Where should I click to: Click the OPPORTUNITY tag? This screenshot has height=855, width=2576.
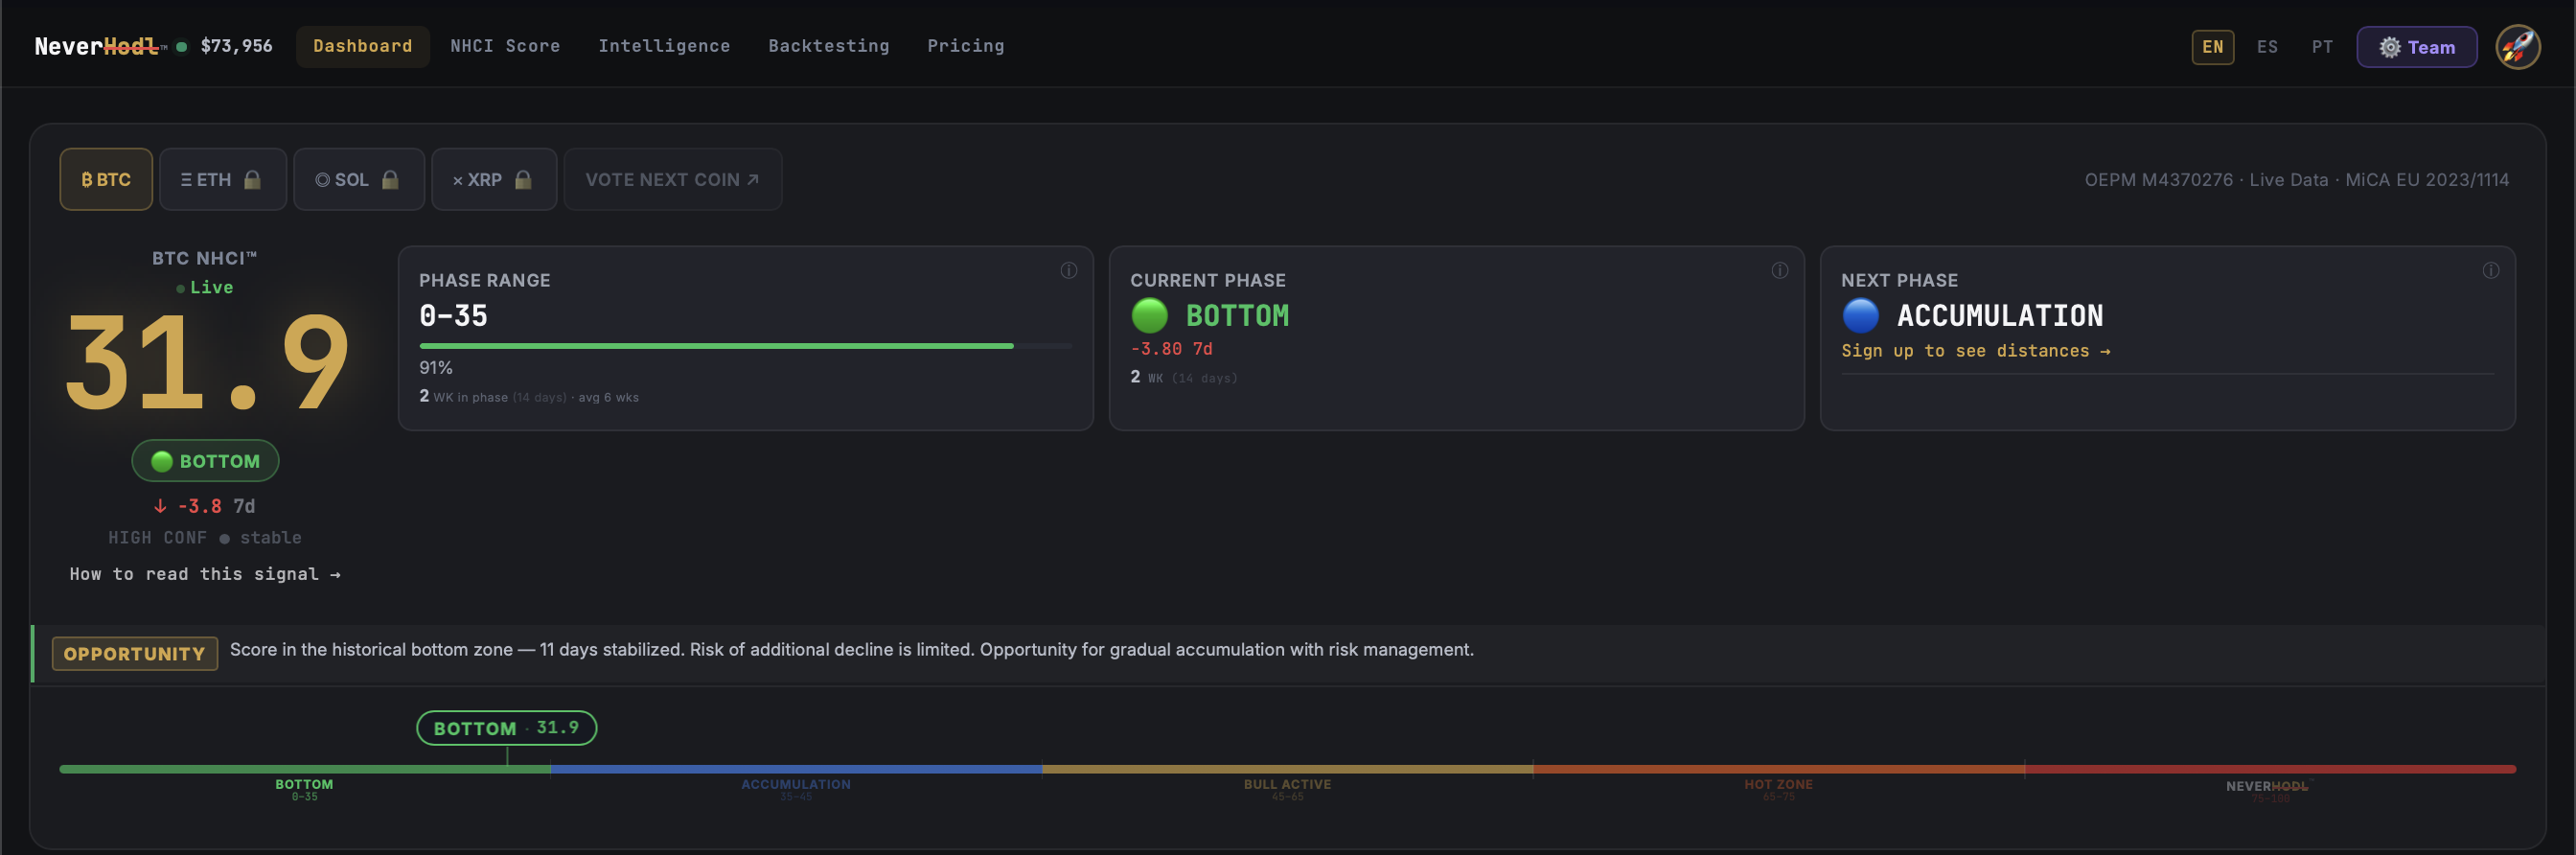coord(135,654)
